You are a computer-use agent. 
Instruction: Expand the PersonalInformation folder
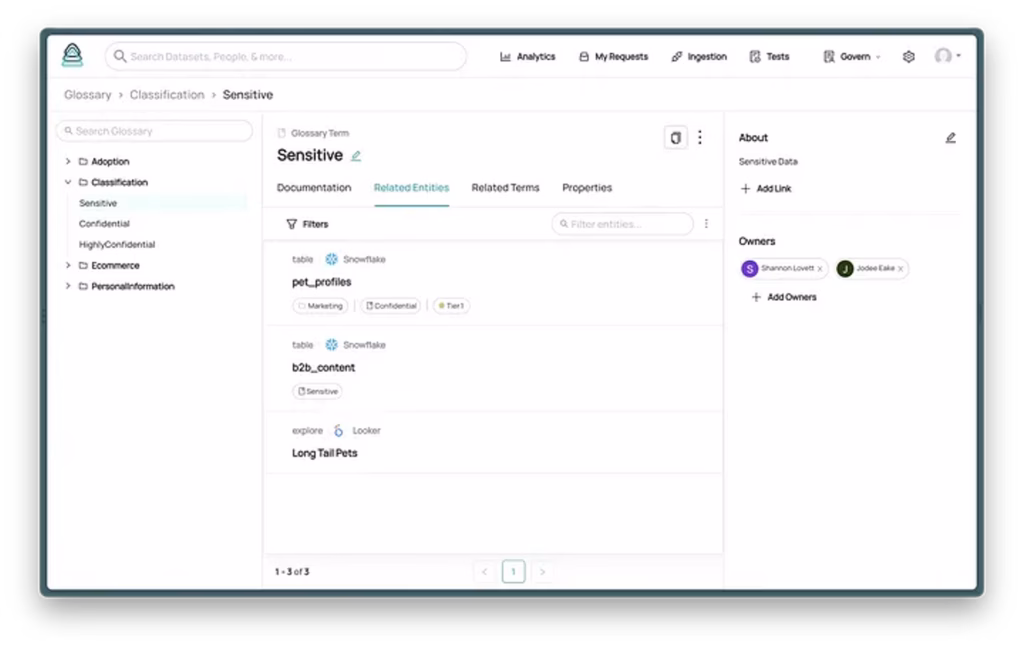(x=68, y=287)
